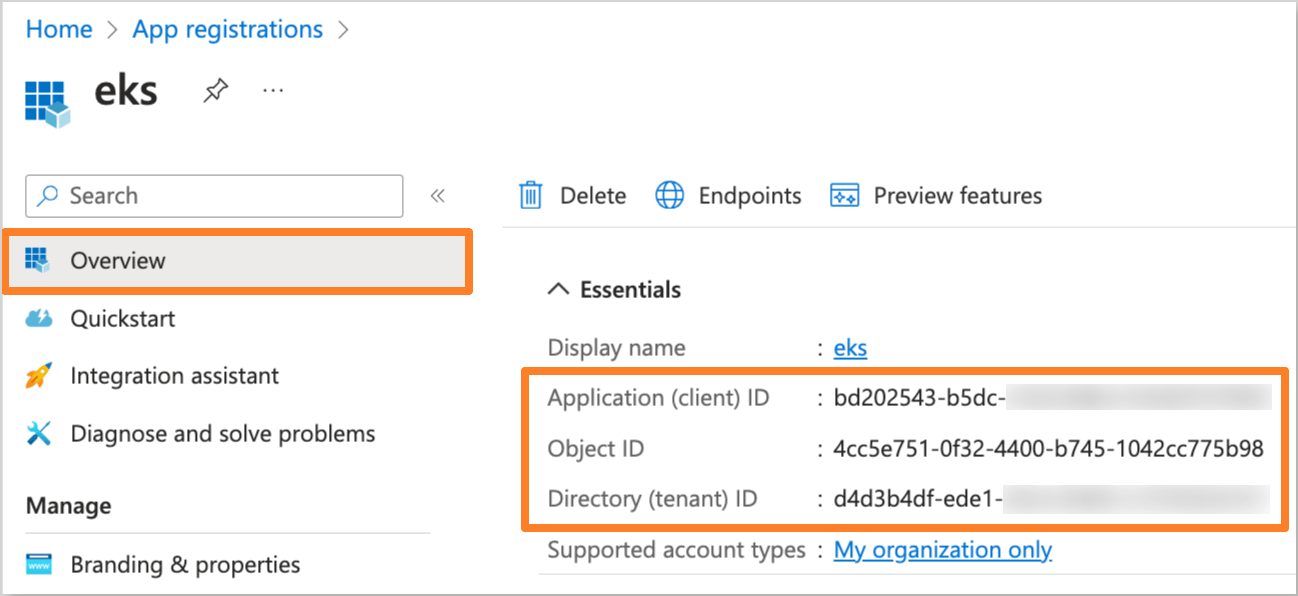The height and width of the screenshot is (596, 1298).
Task: Open the Home breadcrumb link
Action: [x=58, y=29]
